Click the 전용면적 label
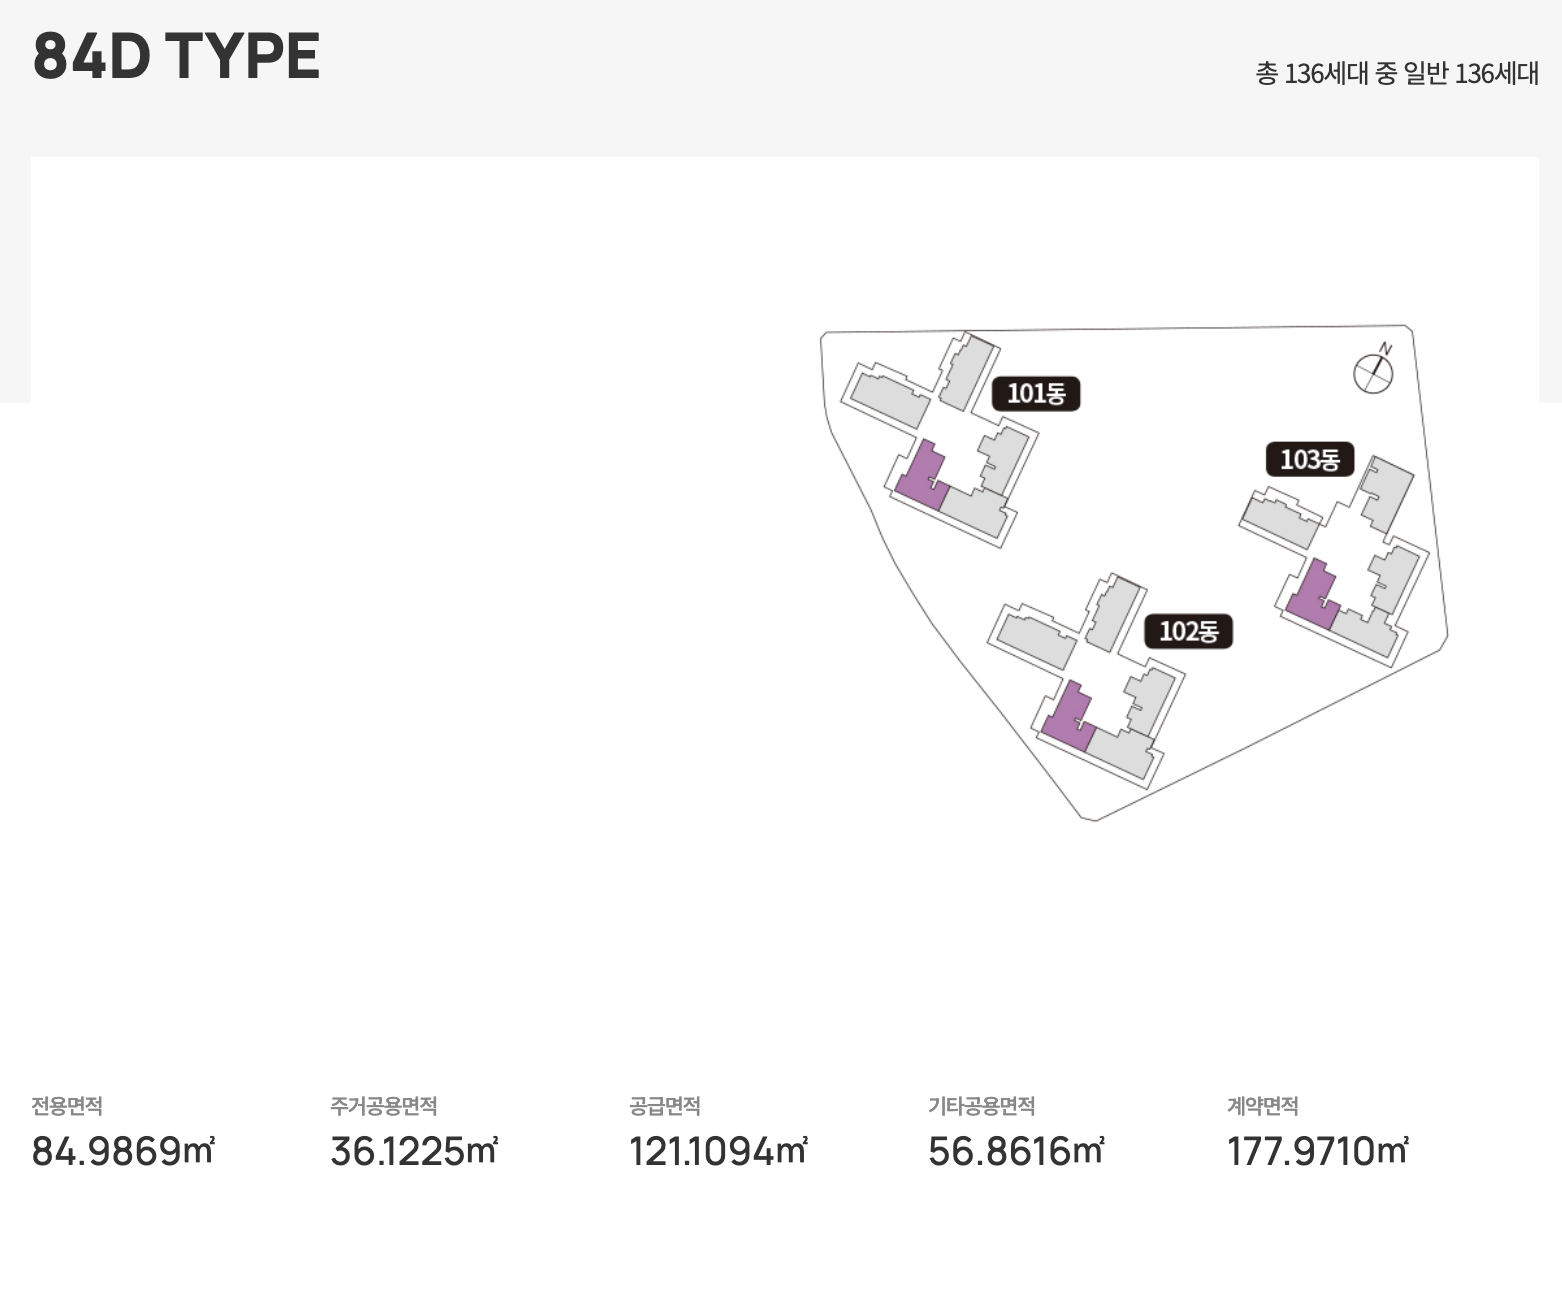This screenshot has height=1300, width=1562. point(67,1106)
